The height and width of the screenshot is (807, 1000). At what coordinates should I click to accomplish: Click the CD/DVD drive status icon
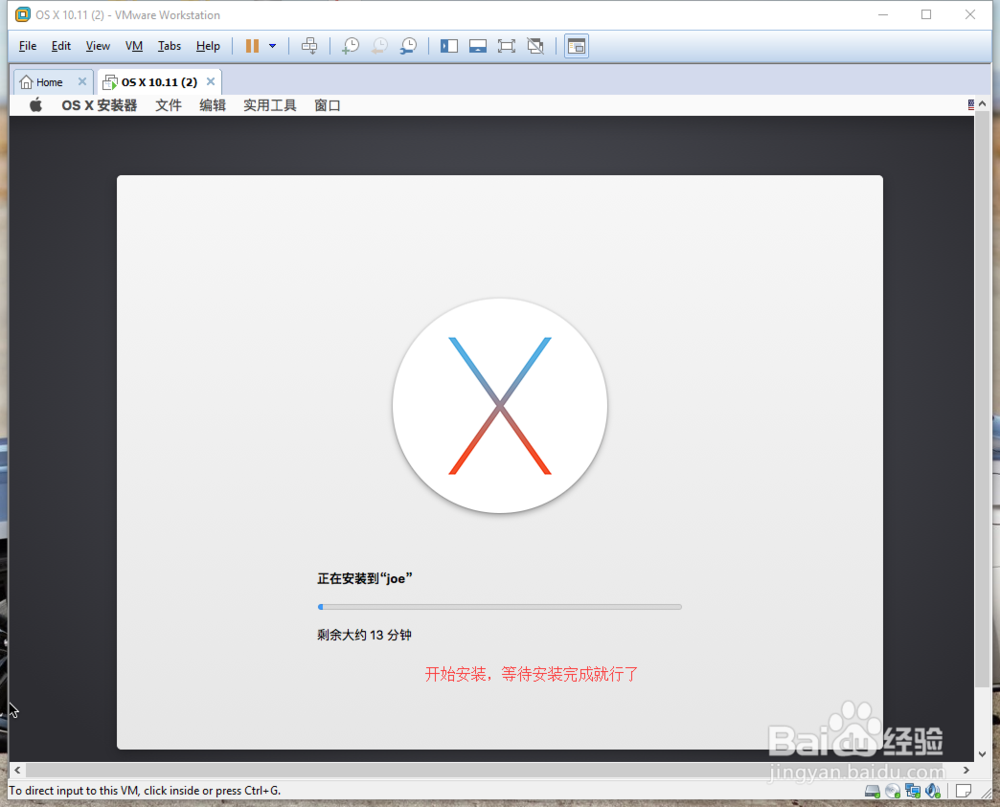893,792
